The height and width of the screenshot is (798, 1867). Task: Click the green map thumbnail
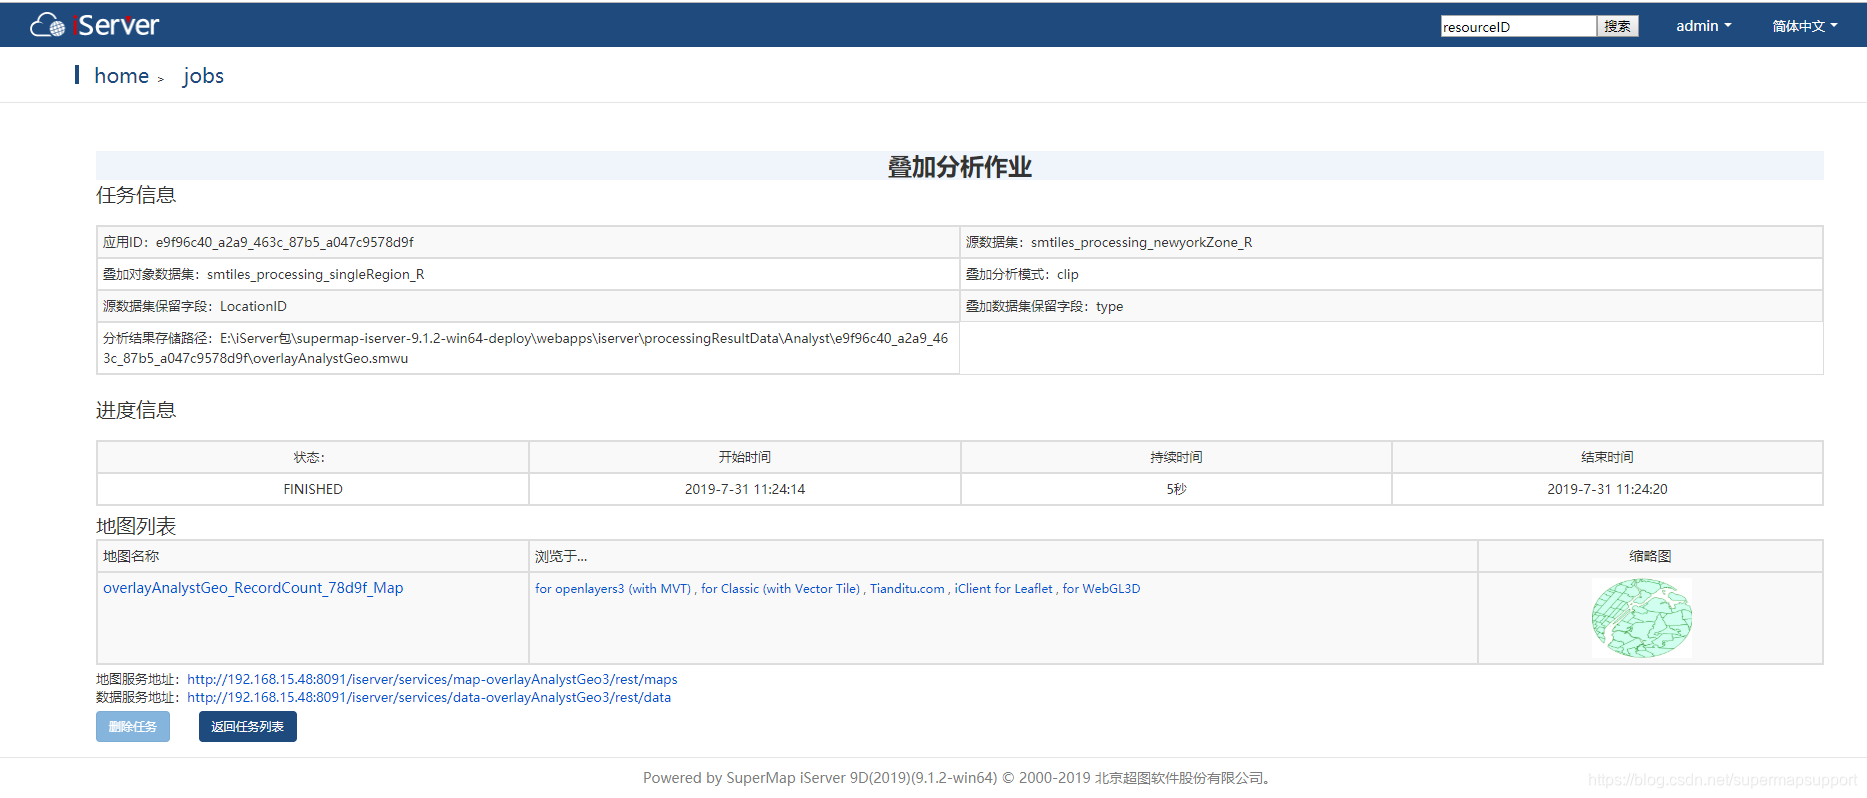click(x=1641, y=618)
